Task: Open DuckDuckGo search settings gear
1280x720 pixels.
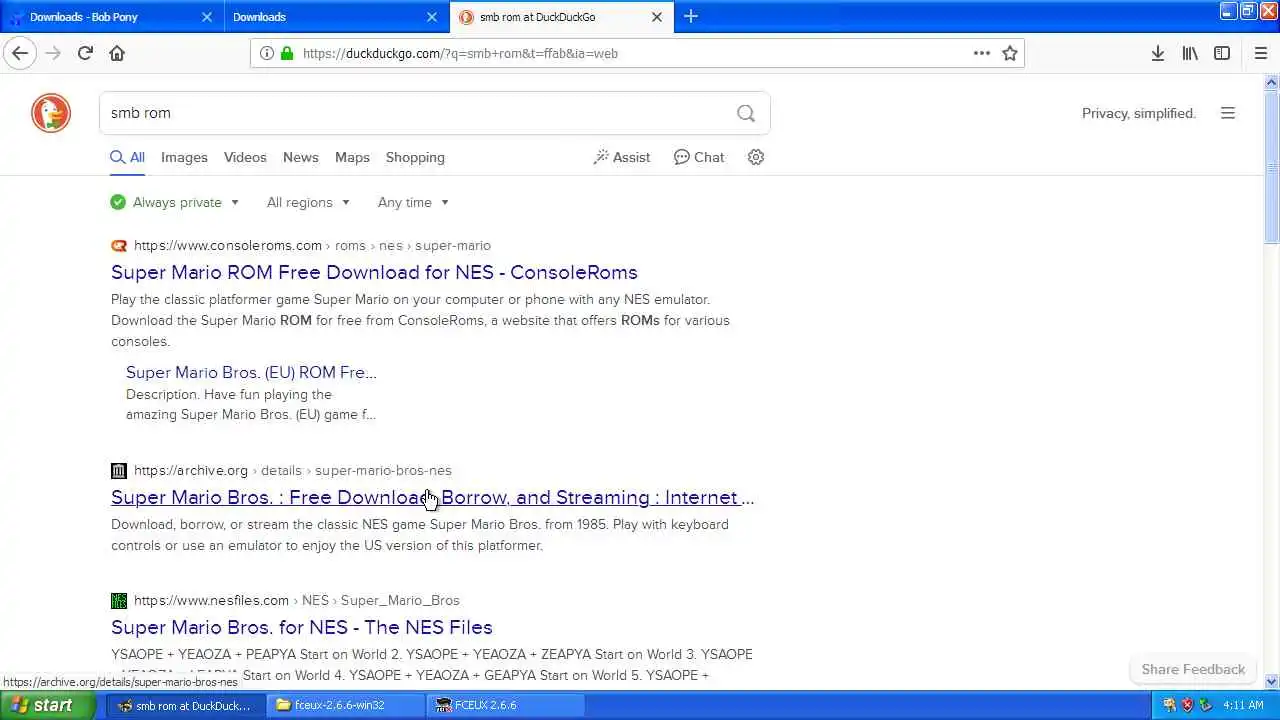Action: 756,157
